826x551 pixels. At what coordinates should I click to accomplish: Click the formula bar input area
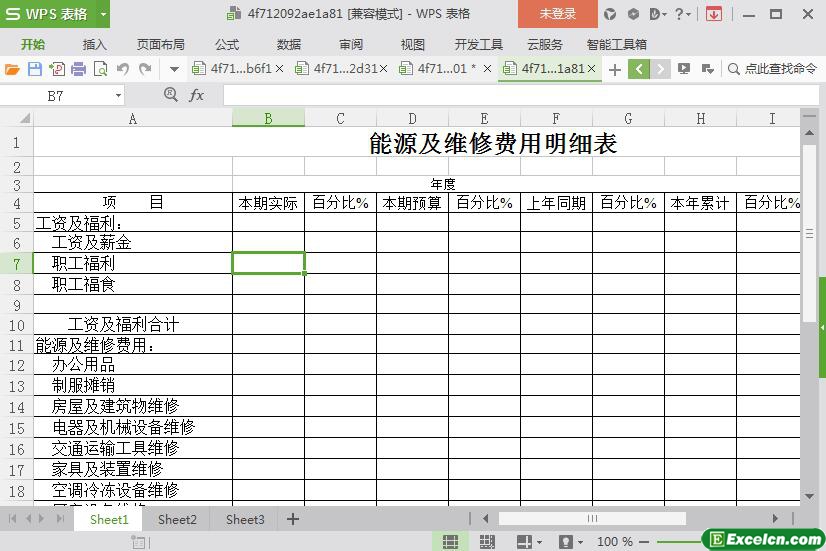click(x=520, y=95)
